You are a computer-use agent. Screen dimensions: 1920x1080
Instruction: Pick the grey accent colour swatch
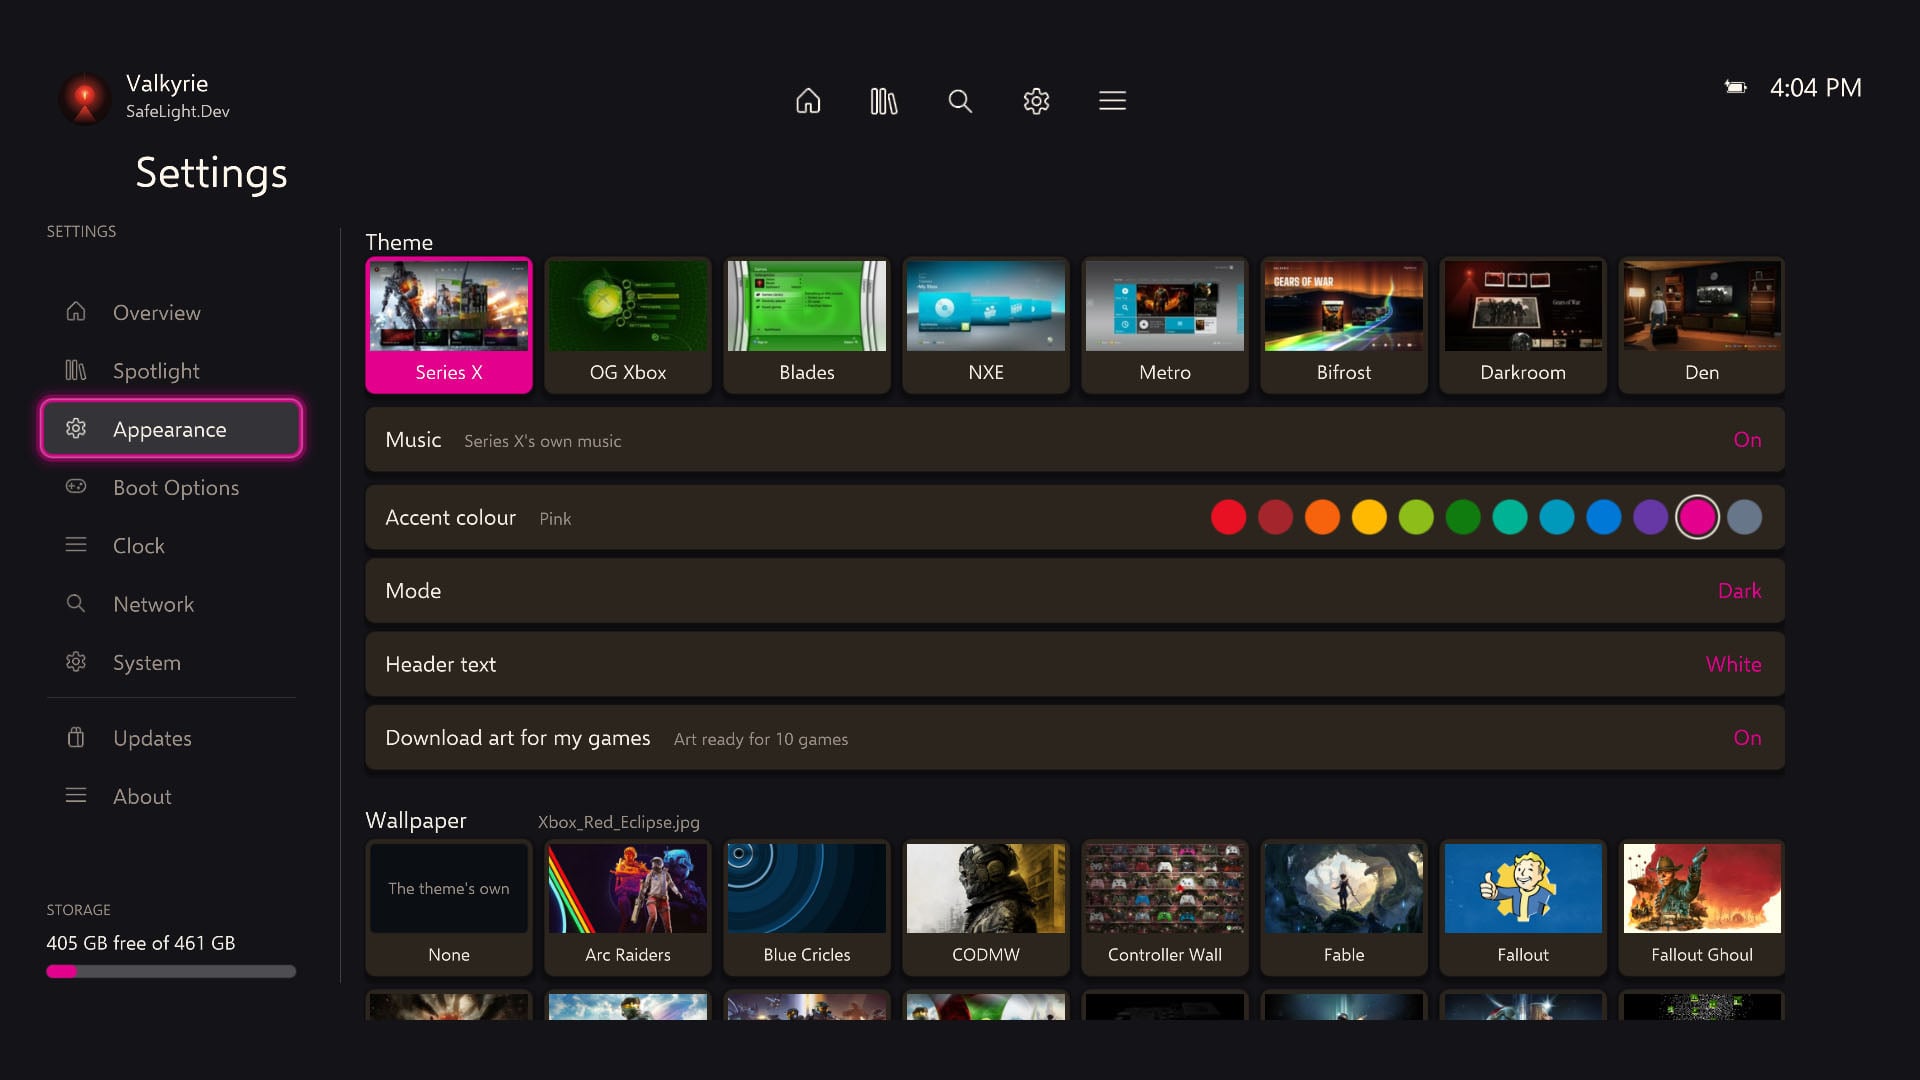point(1744,518)
